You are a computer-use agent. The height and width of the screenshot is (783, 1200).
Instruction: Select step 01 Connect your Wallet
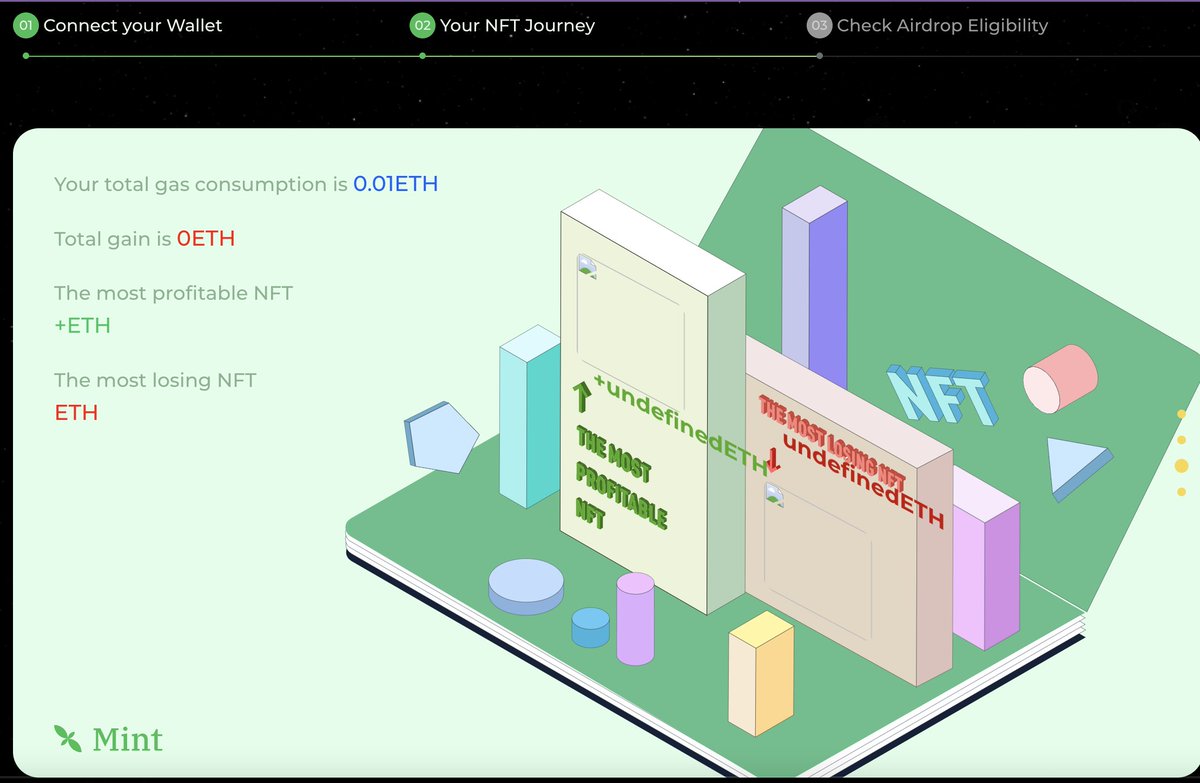(118, 25)
